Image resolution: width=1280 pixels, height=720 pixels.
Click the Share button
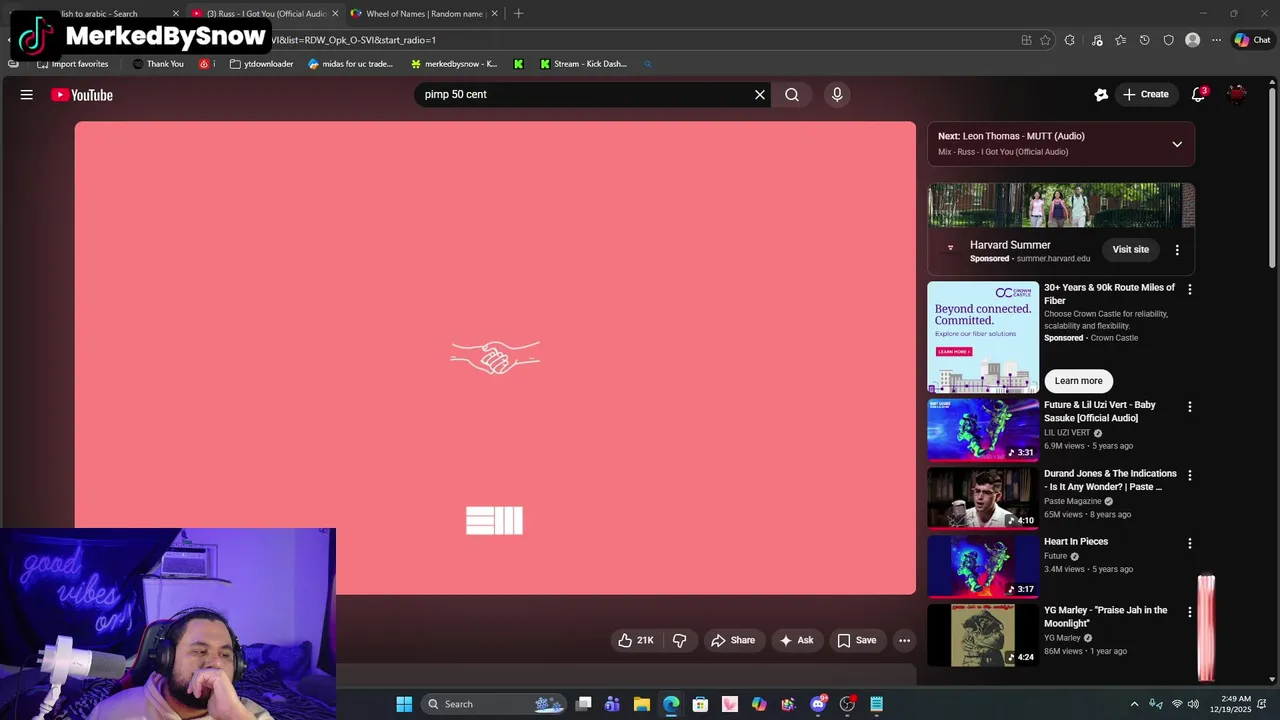click(733, 640)
